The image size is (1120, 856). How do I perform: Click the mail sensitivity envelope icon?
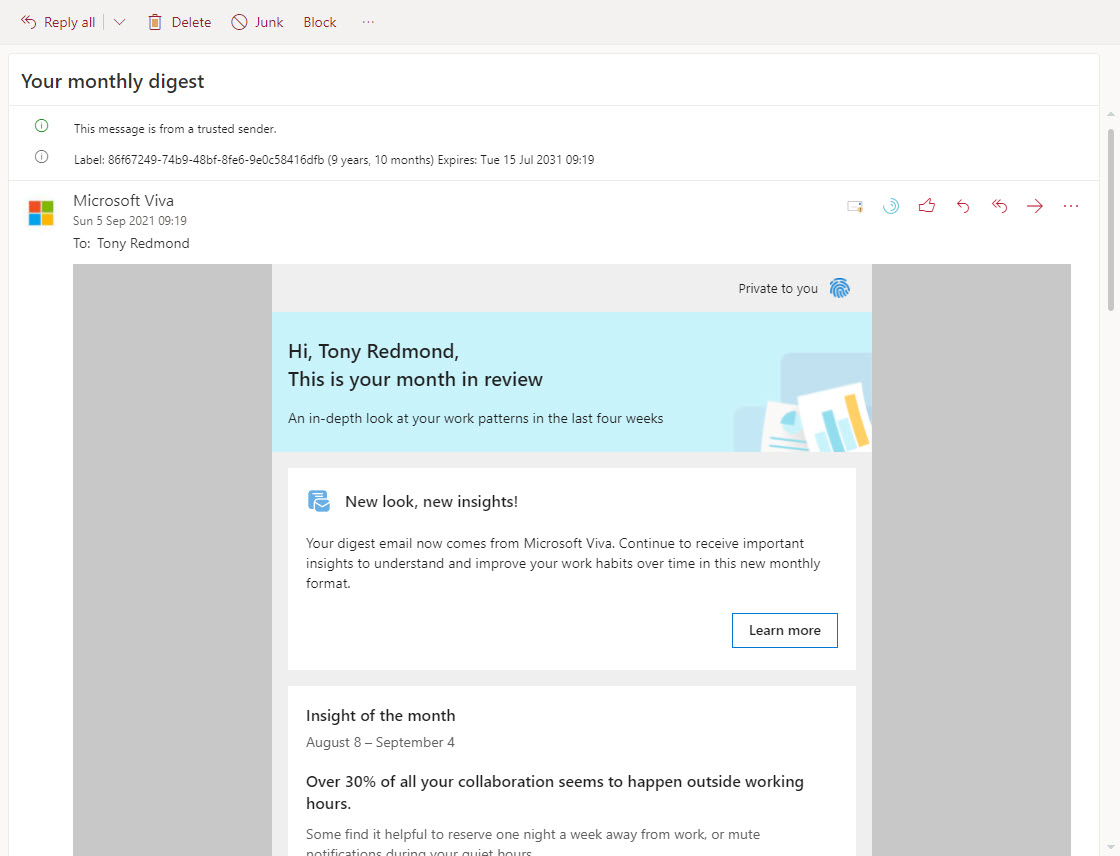click(855, 206)
